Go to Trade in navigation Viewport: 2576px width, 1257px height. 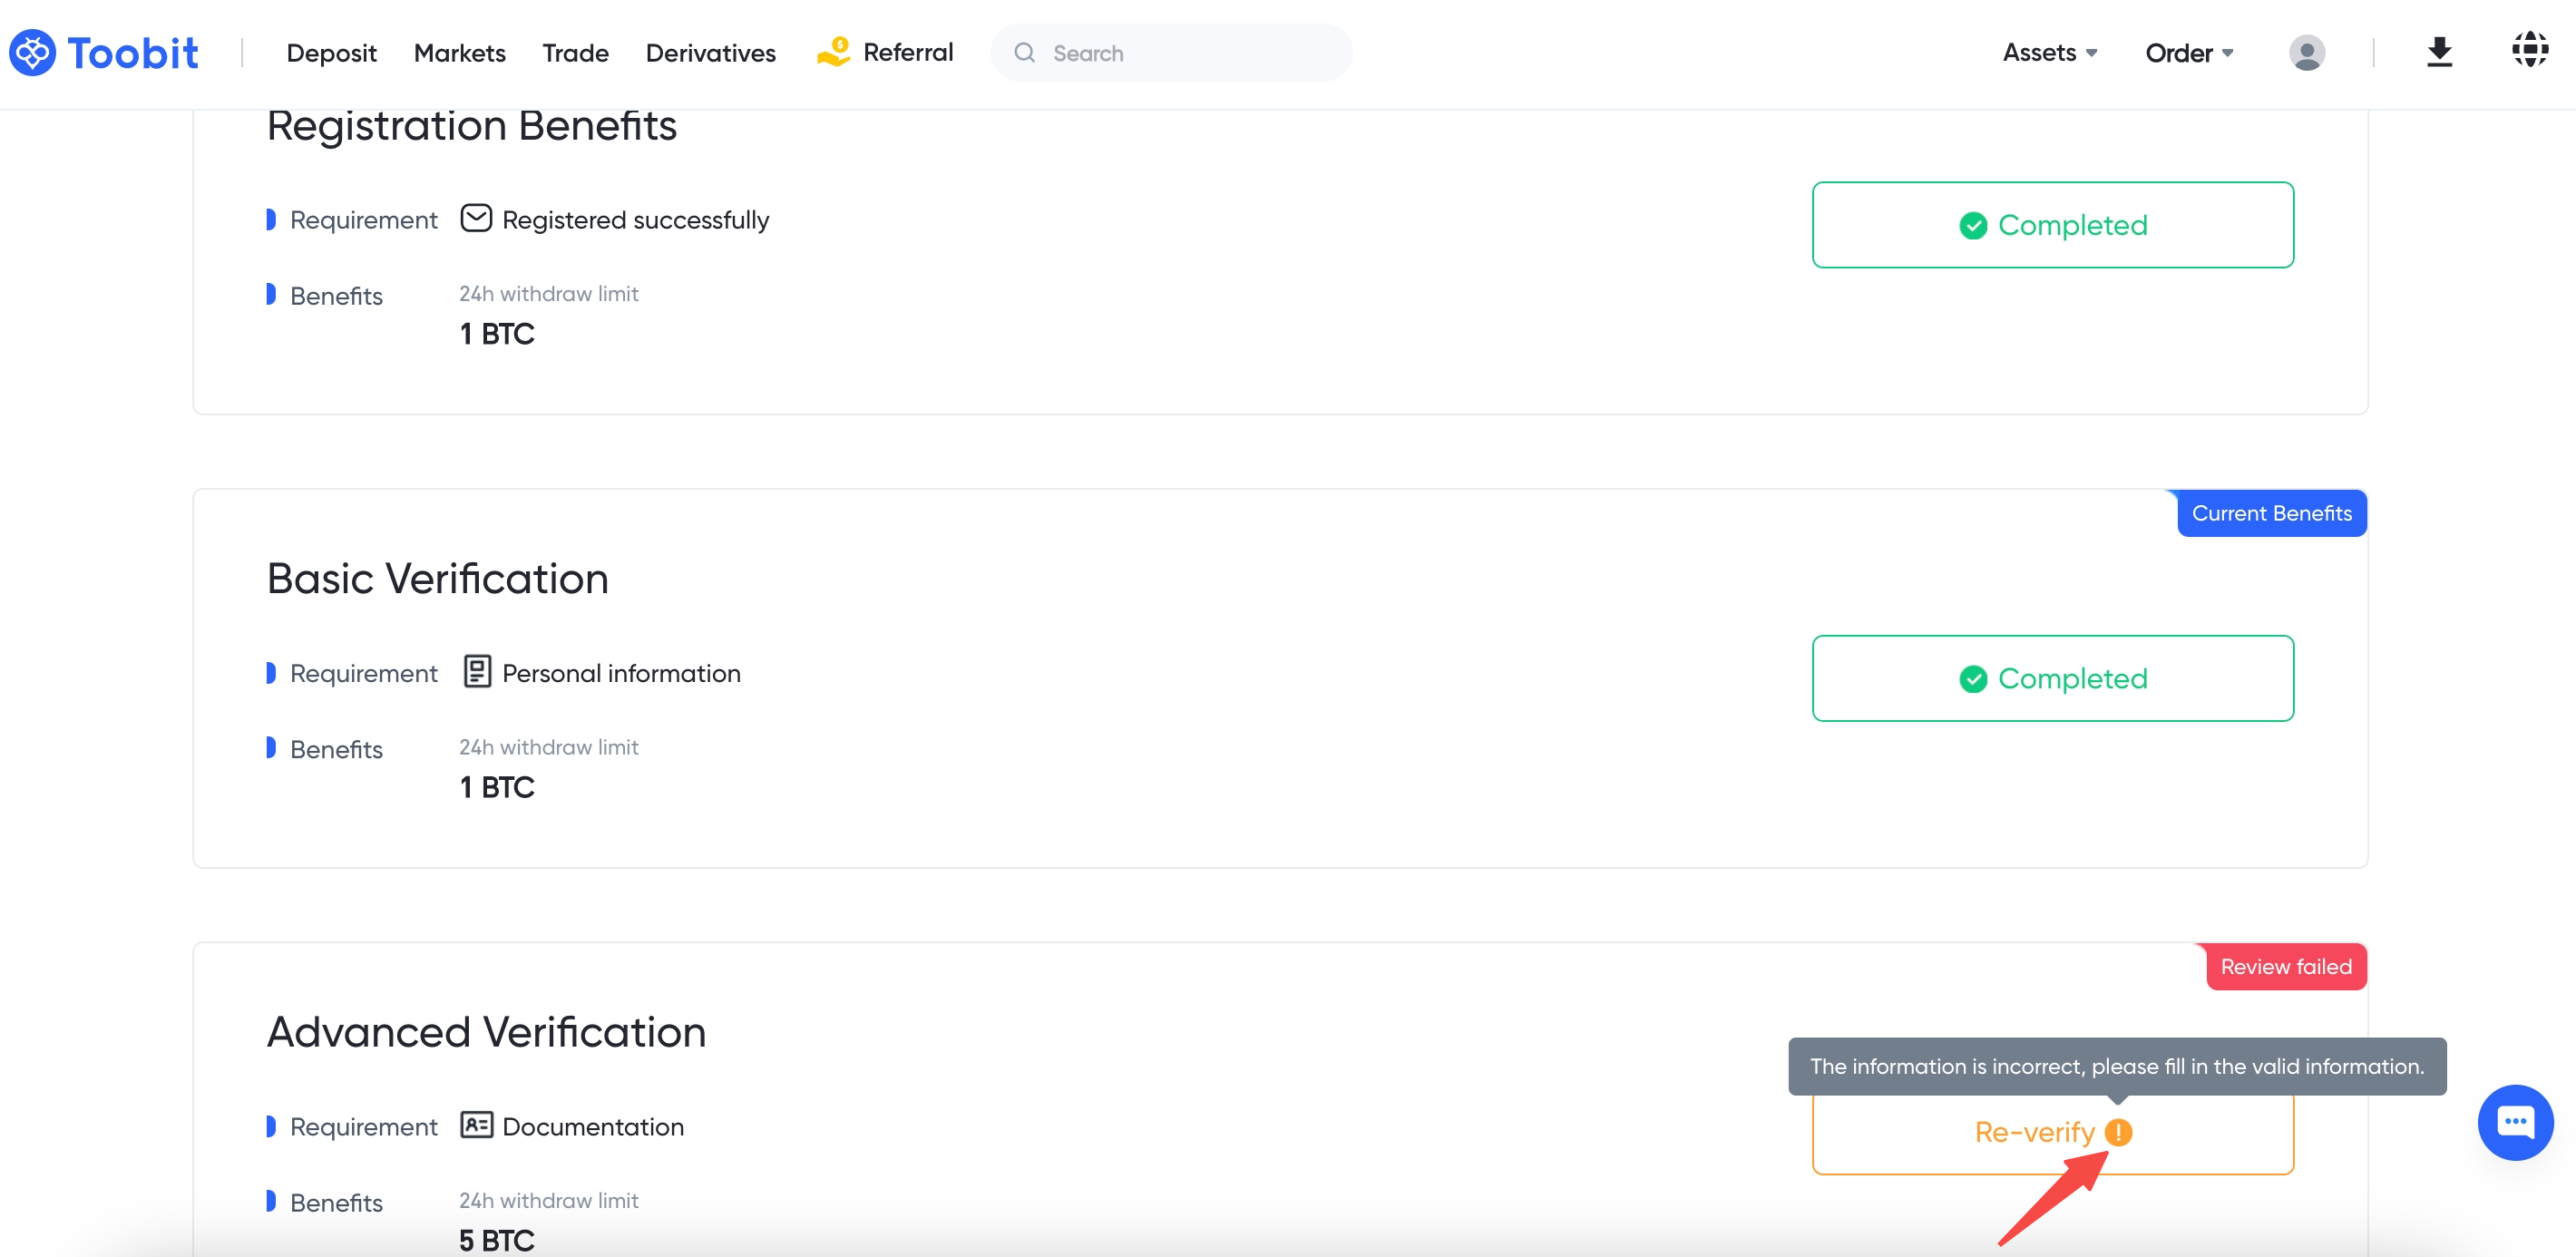click(575, 53)
